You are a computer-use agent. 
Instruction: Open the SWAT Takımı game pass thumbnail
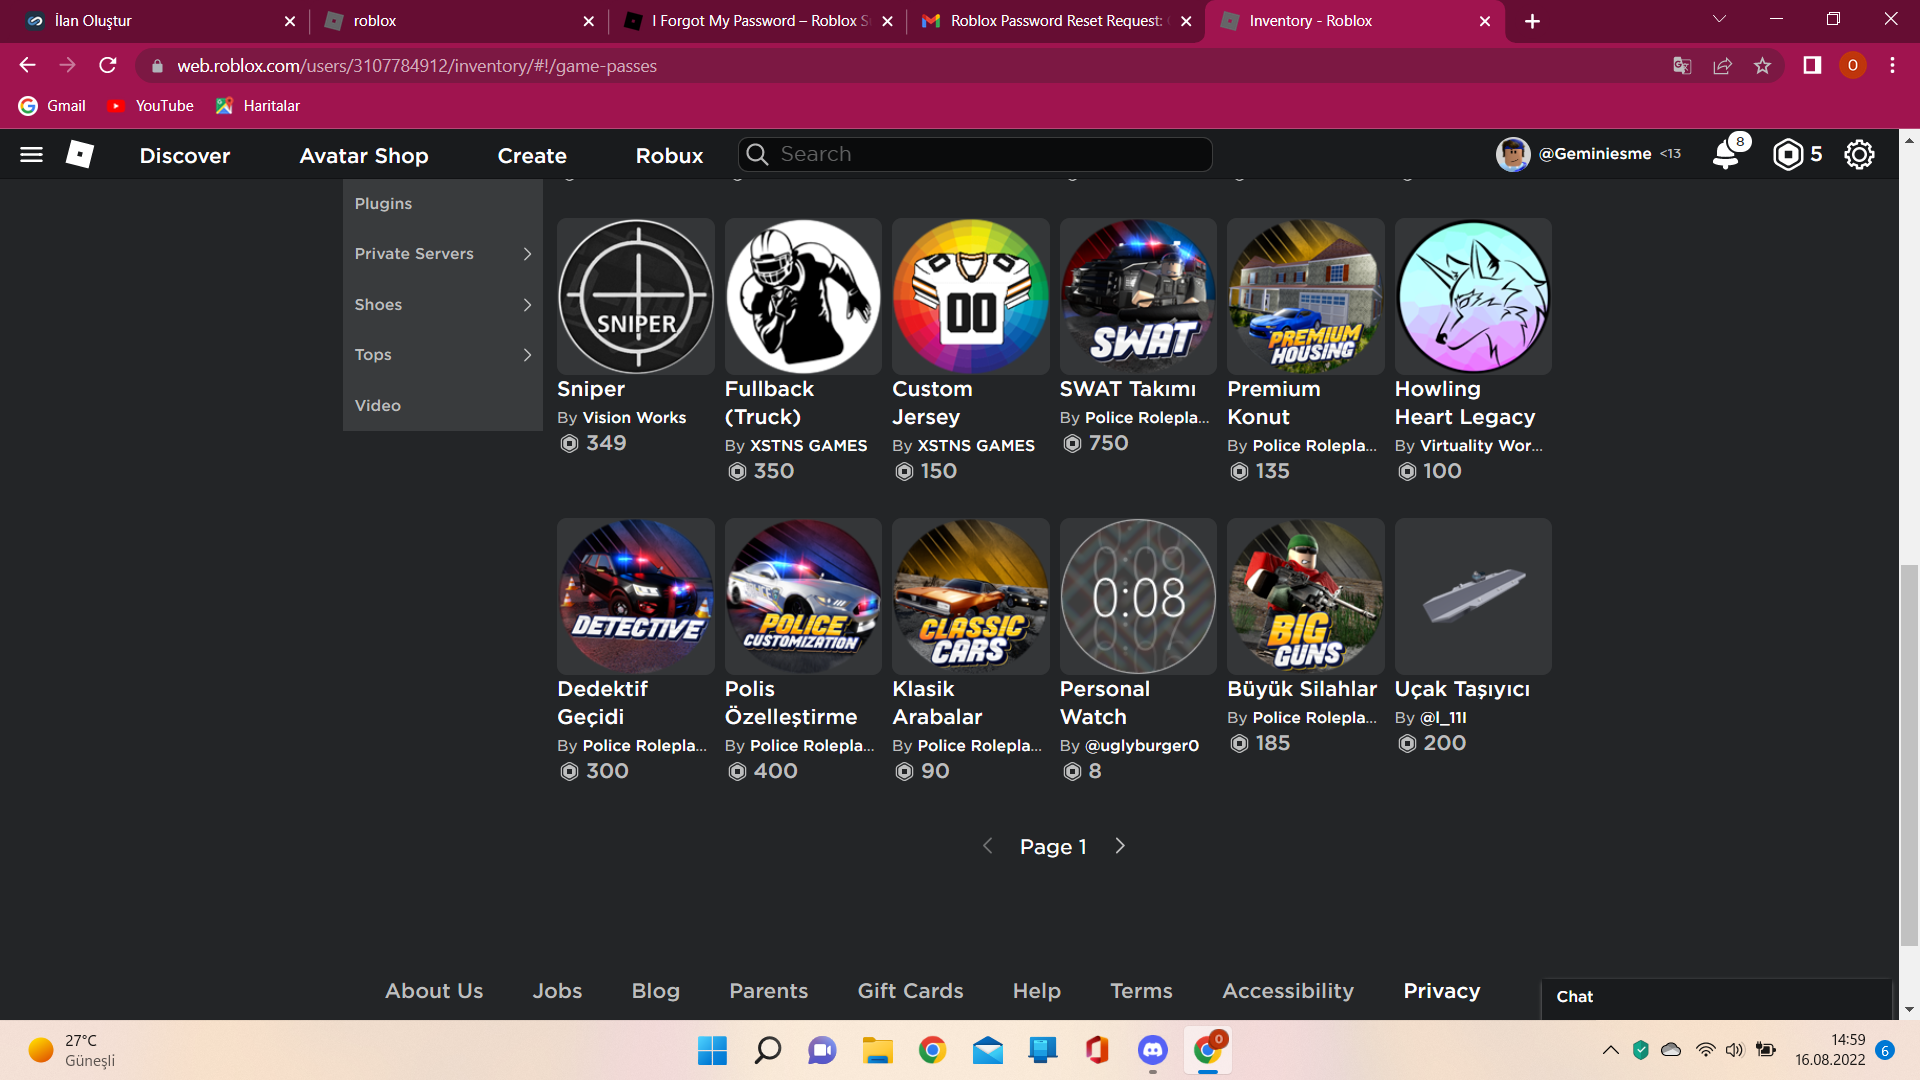pyautogui.click(x=1138, y=297)
